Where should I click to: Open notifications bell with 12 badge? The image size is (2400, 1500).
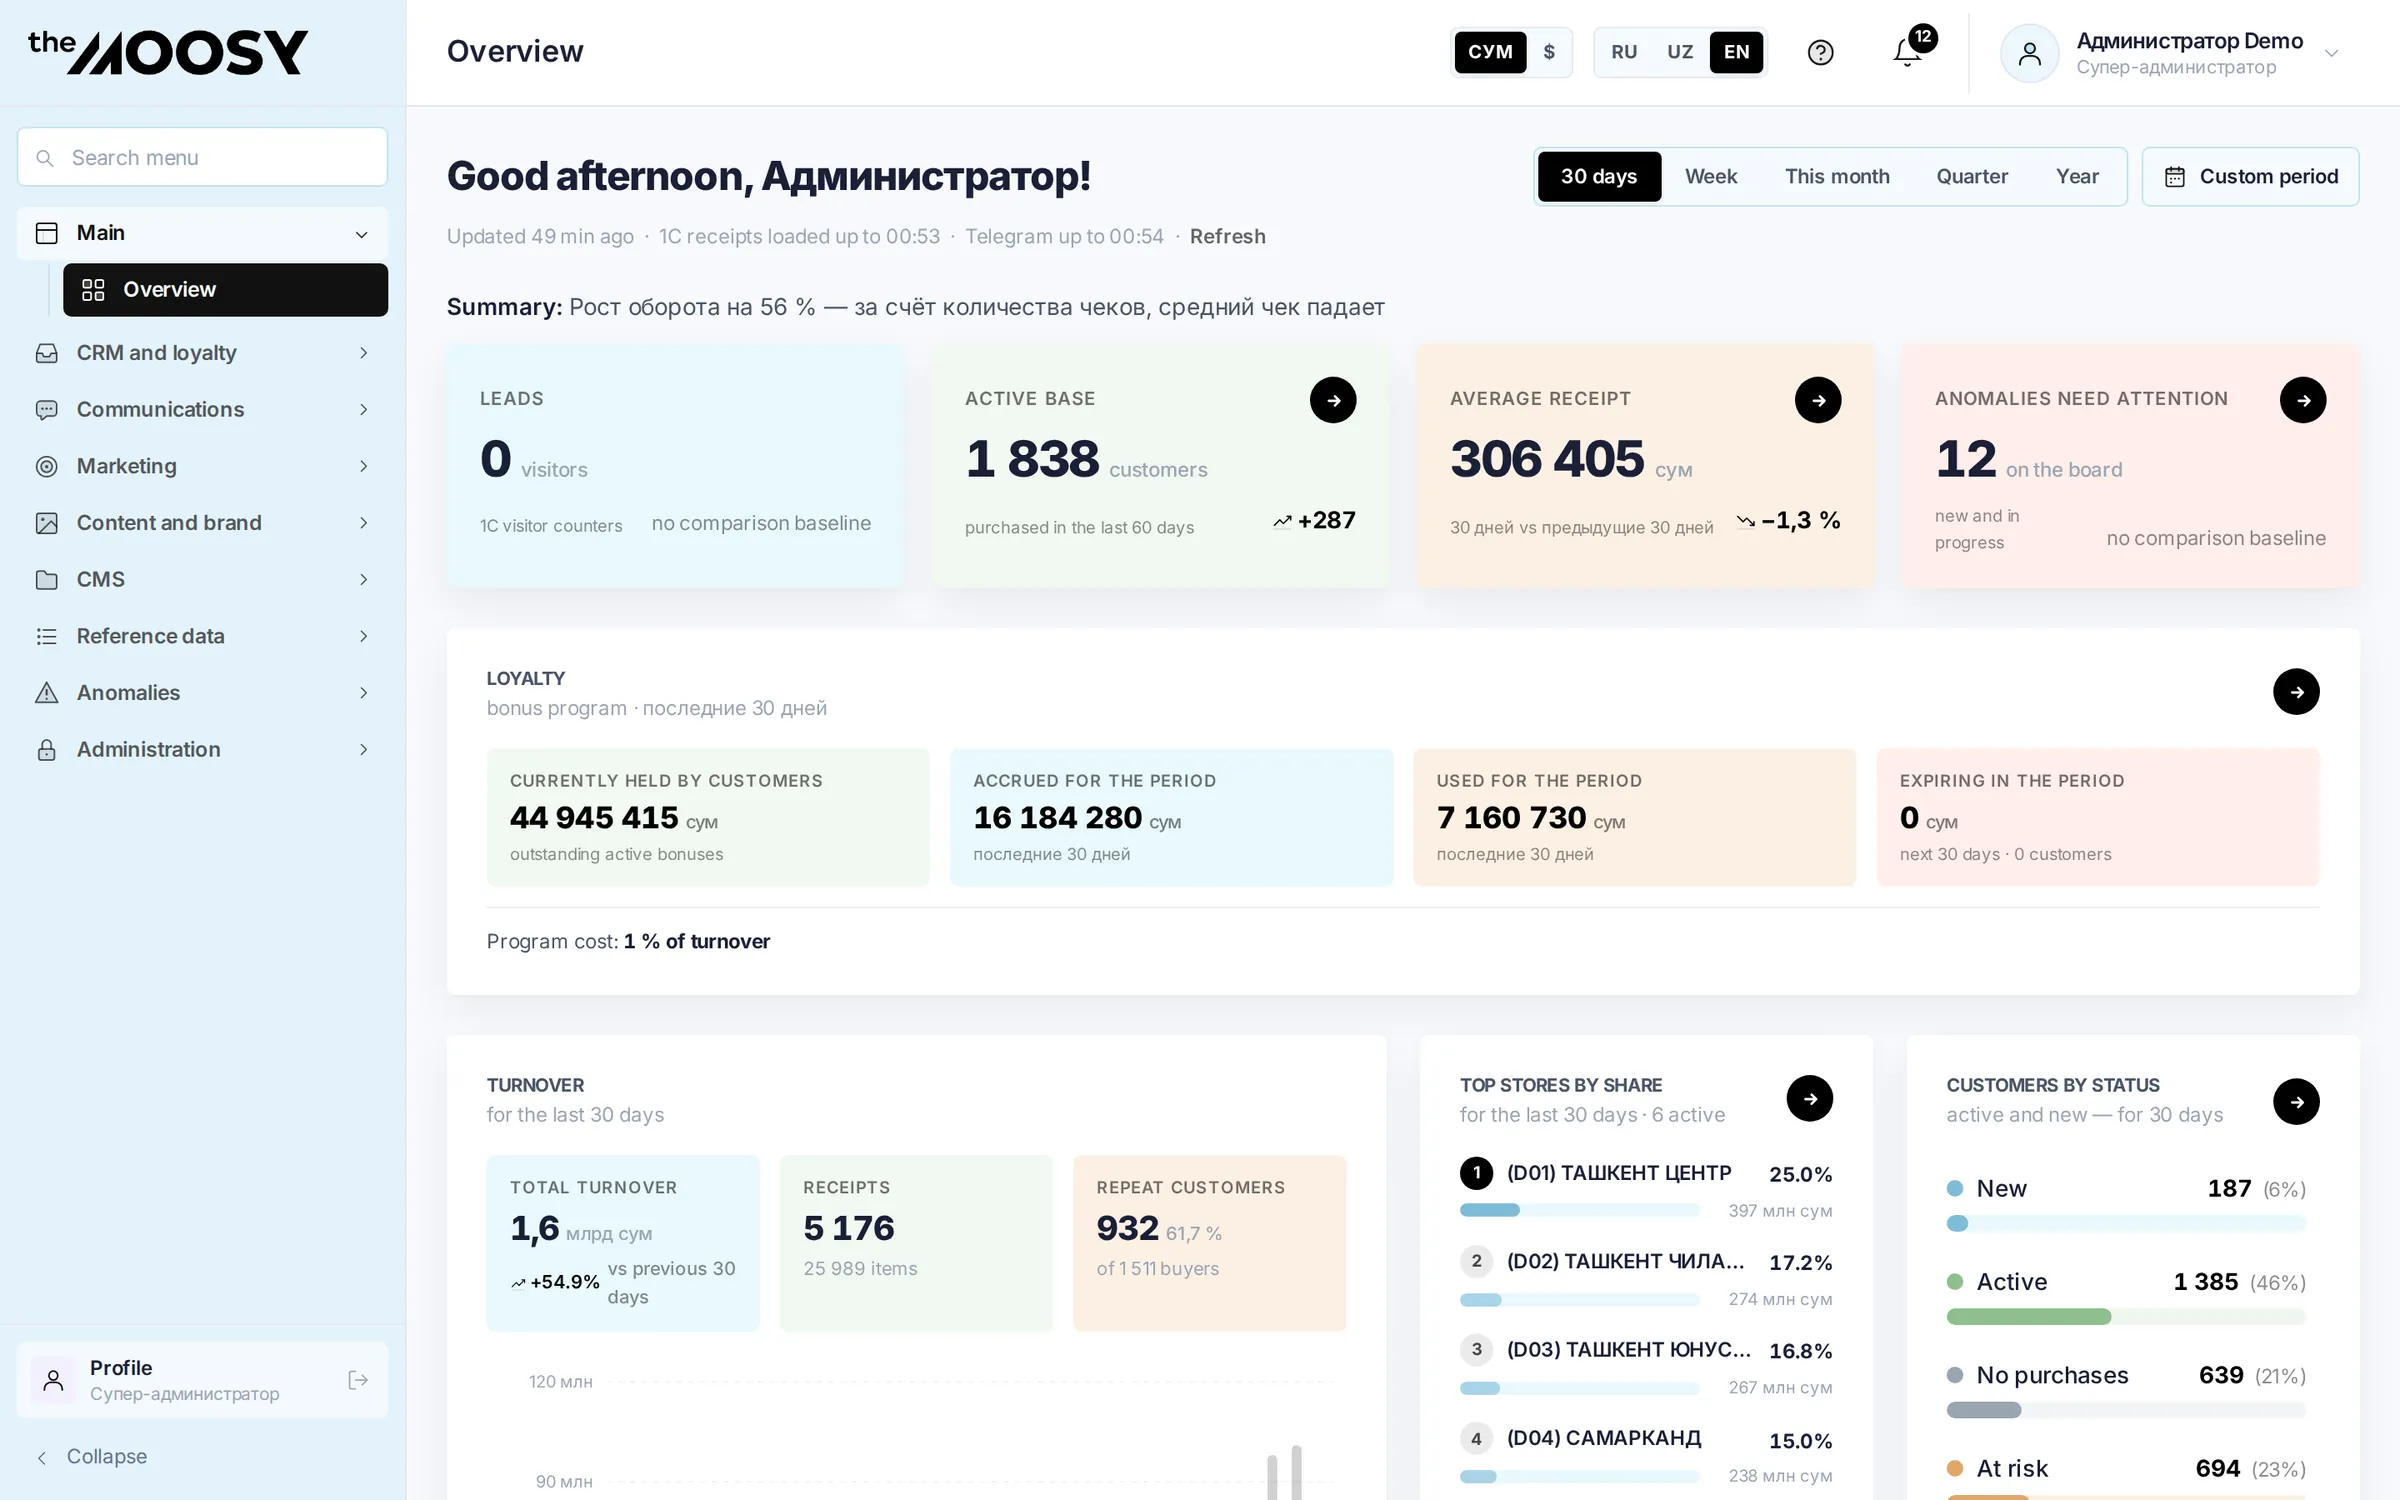1908,52
